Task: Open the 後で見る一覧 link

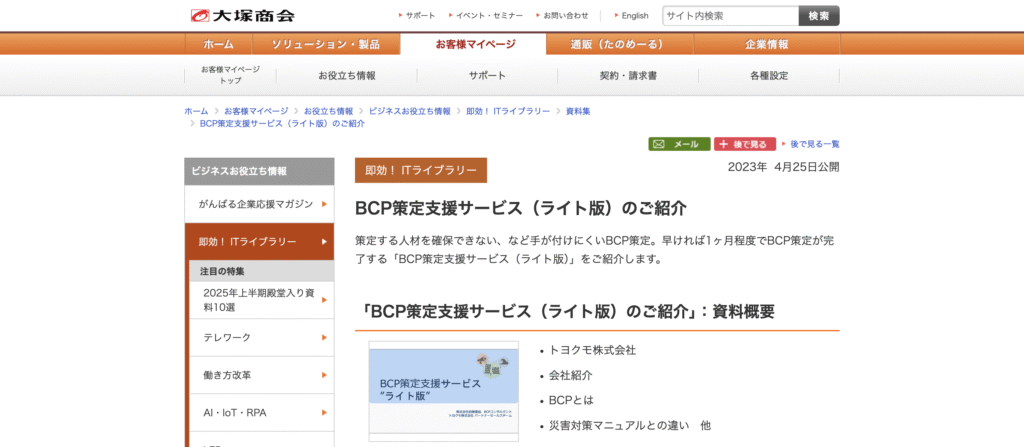Action: [x=814, y=144]
